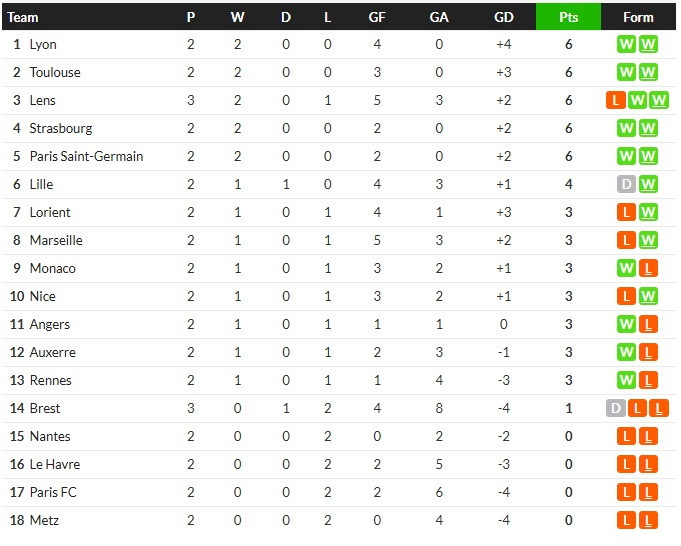
Task: Click the Nantes team name
Action: coord(50,437)
